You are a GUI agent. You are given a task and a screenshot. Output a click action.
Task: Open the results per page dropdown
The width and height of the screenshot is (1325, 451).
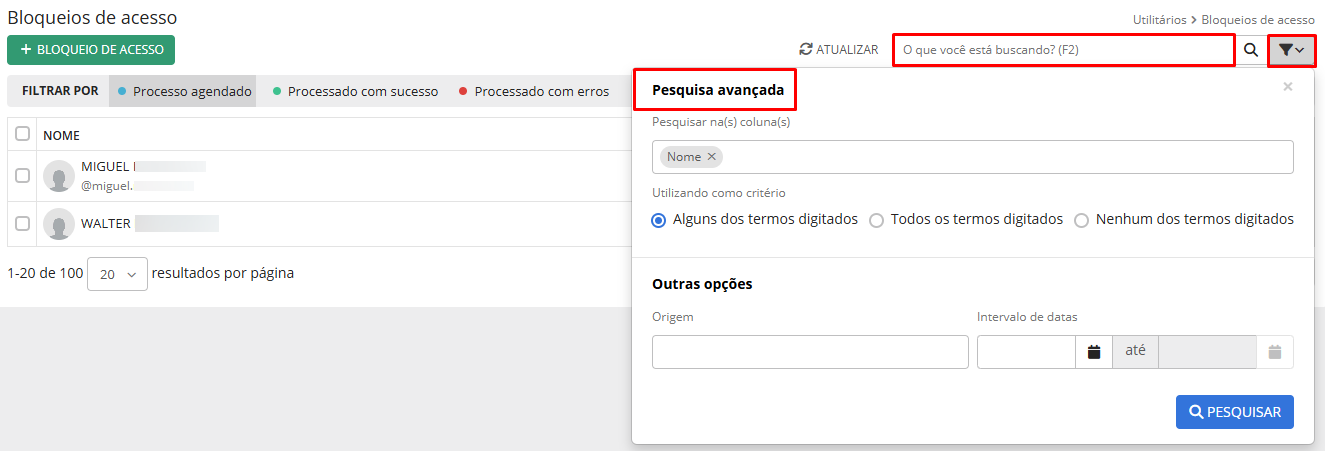pos(117,274)
